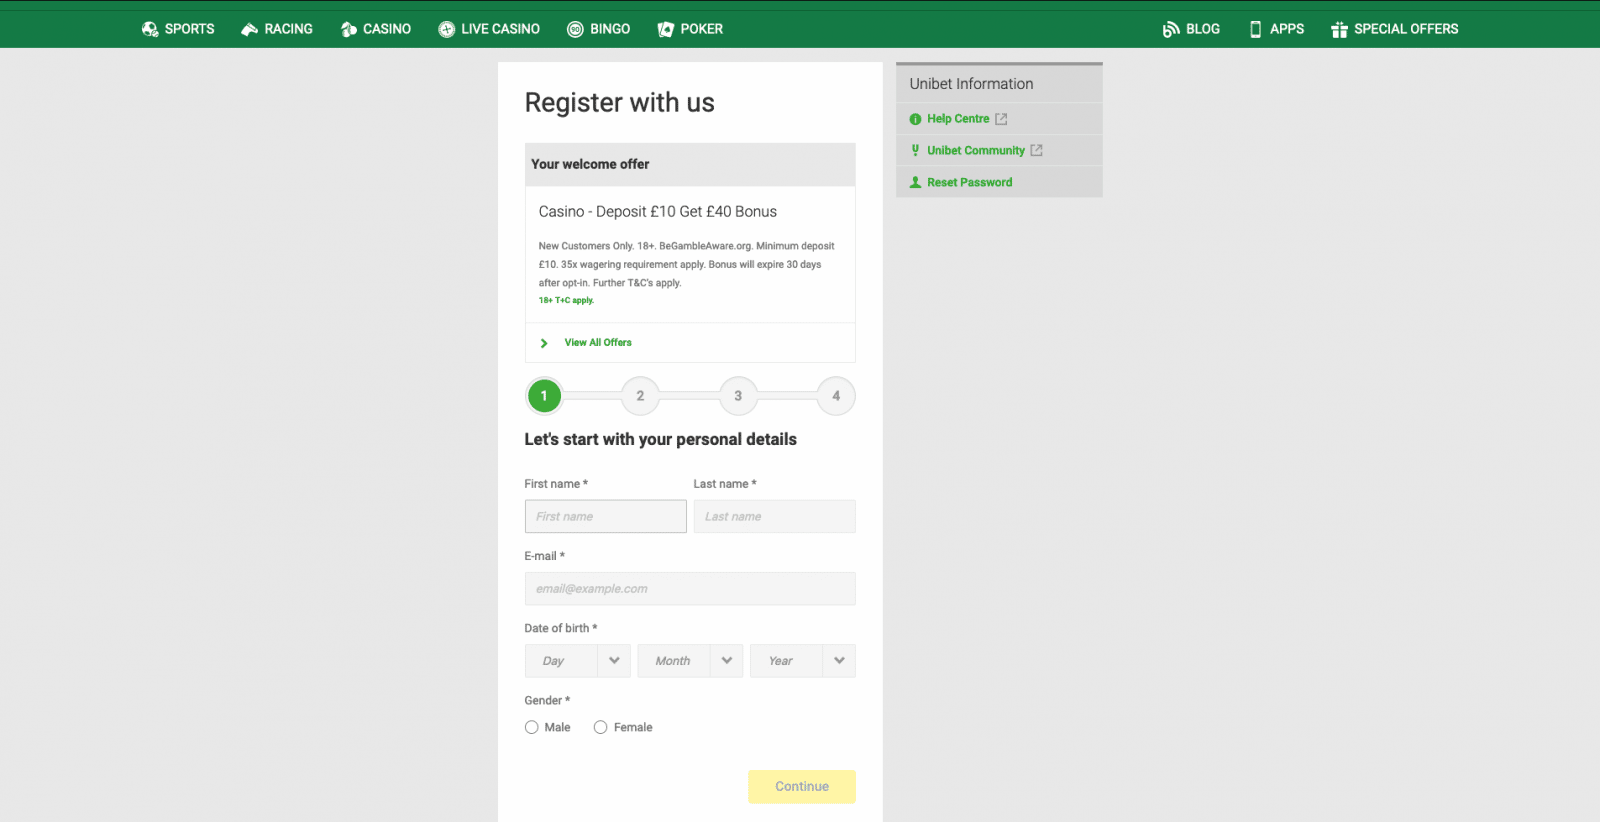Click the Continue button
1600x822 pixels.
[802, 787]
